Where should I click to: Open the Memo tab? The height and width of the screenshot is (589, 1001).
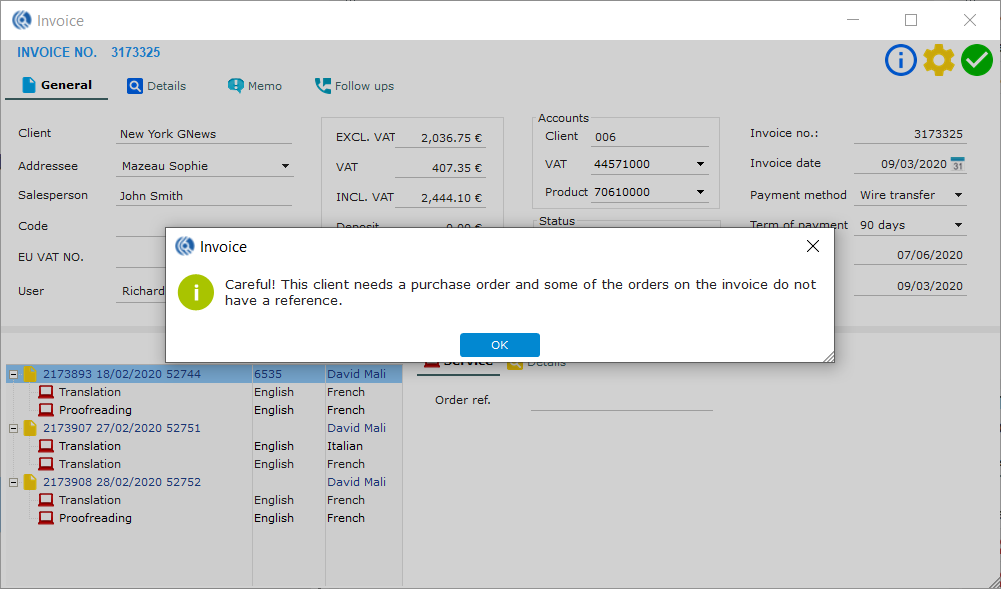[x=254, y=86]
